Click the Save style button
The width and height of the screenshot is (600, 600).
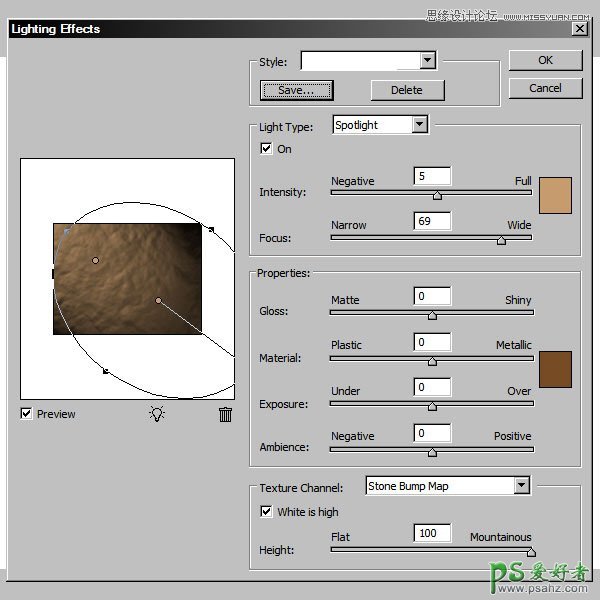click(x=296, y=90)
